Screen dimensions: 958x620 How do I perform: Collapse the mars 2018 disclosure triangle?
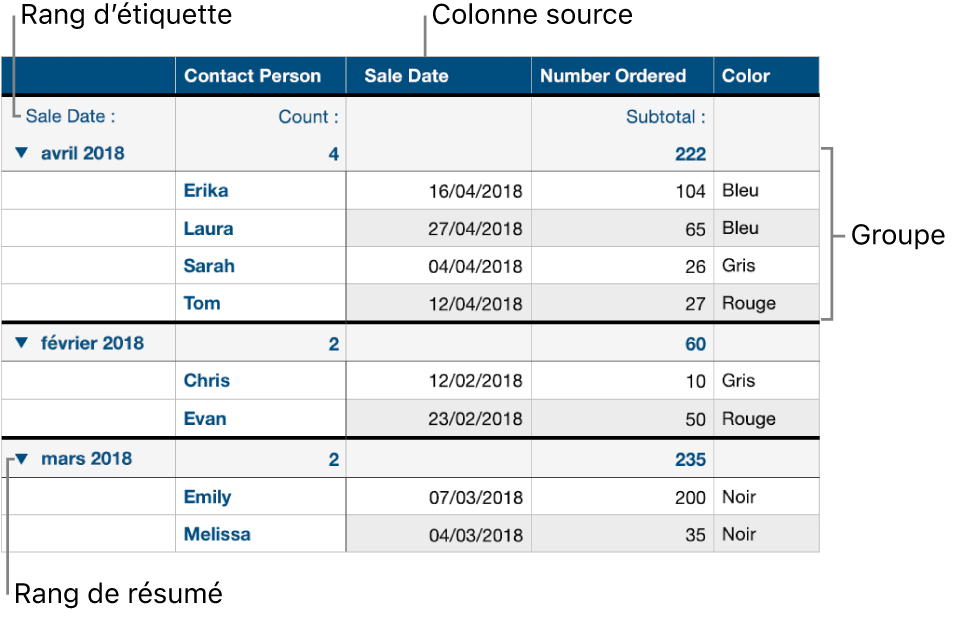[x=24, y=459]
